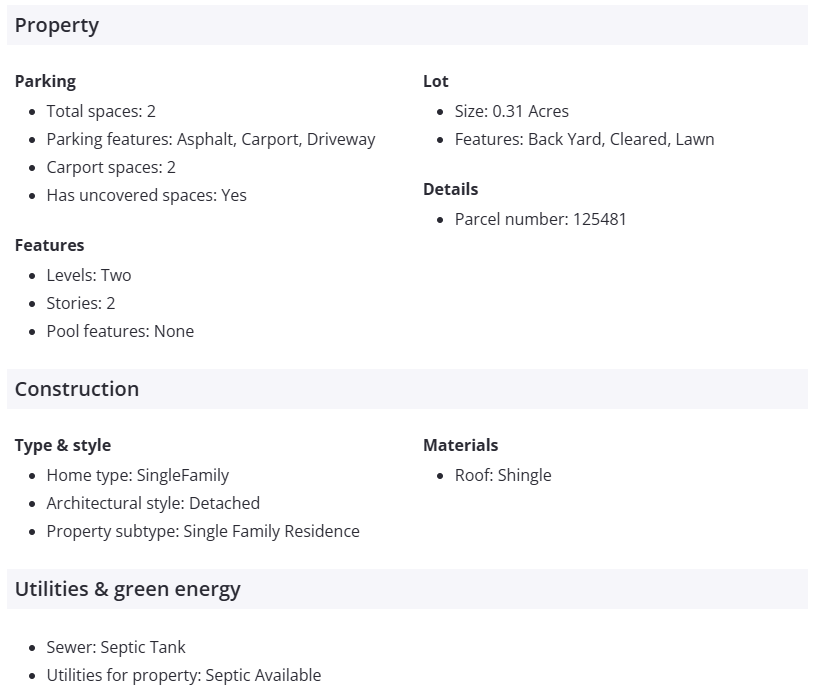Click the Utilities & green energy header
This screenshot has height=699, width=835.
128,589
